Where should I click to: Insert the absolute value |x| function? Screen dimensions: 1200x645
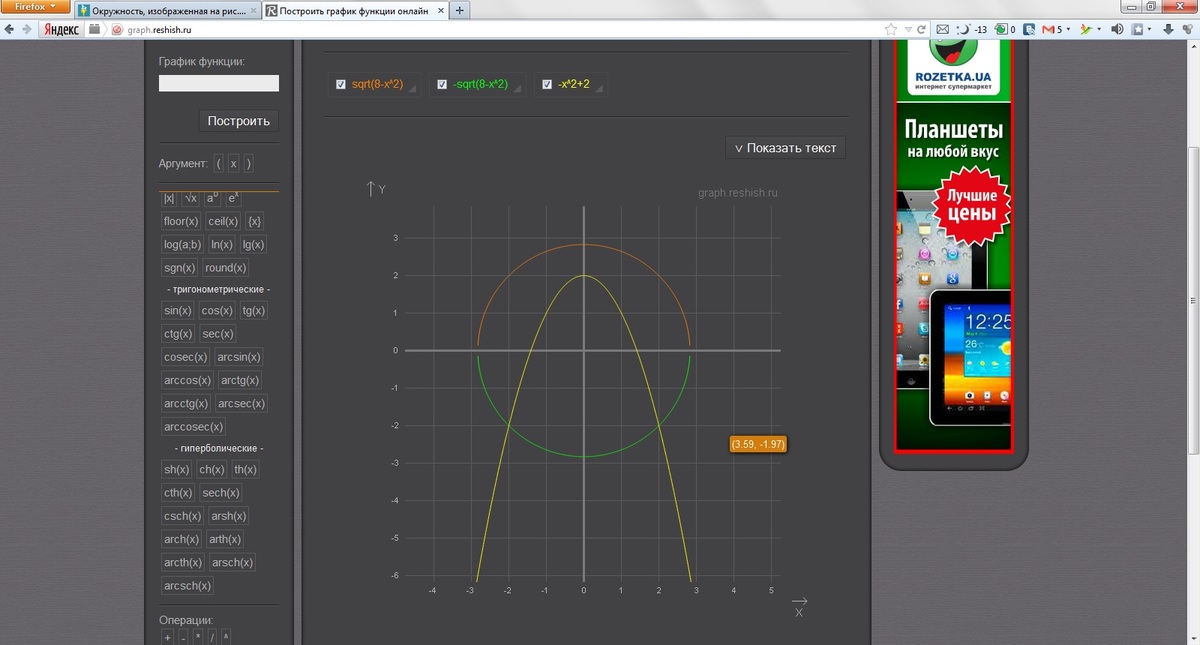click(169, 198)
